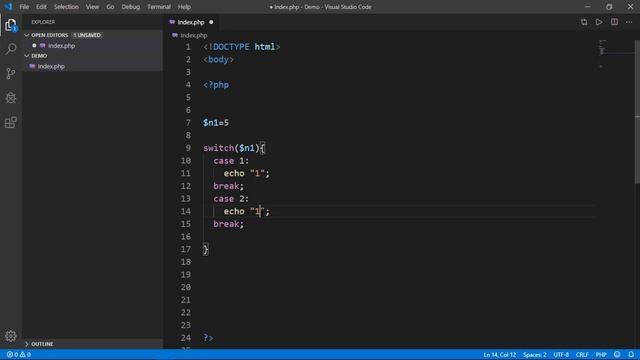
Task: Click index.php in the breadcrumb
Action: (x=194, y=36)
